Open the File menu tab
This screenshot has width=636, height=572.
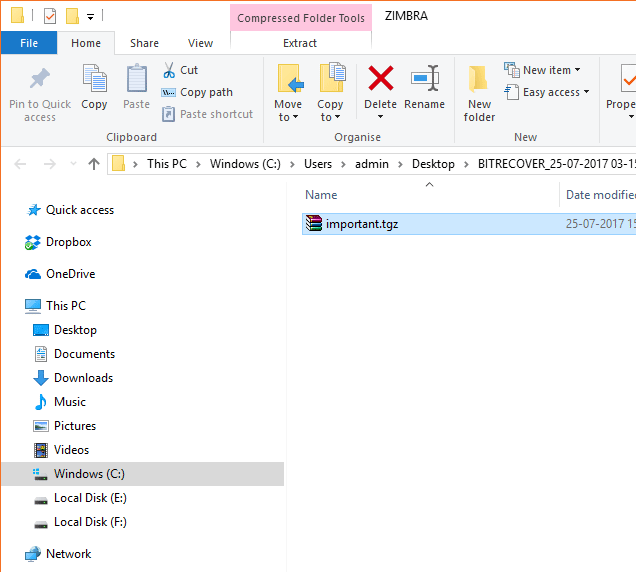[x=29, y=43]
